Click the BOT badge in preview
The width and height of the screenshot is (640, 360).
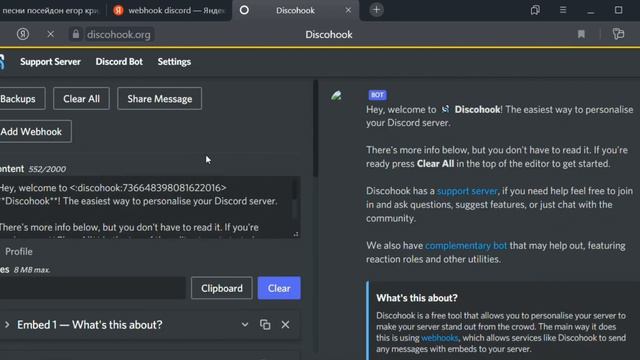pyautogui.click(x=377, y=95)
